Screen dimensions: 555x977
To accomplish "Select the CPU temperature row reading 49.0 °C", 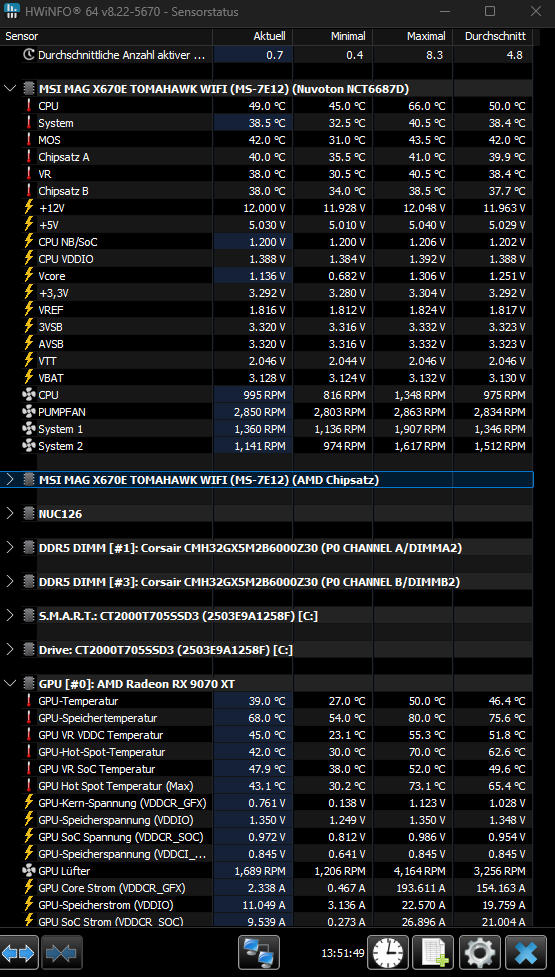I will pyautogui.click(x=267, y=106).
